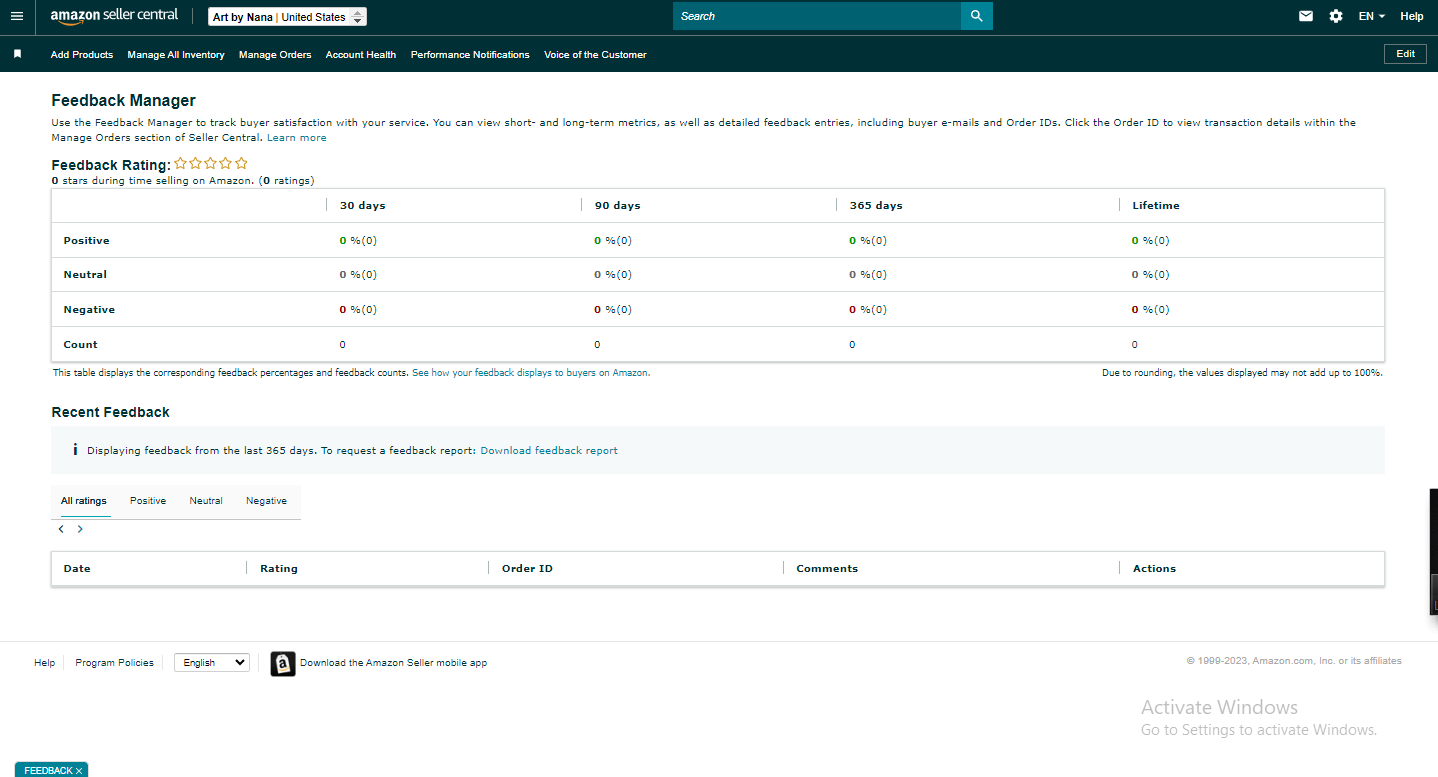Click the Amazon Seller app icon
1438x777 pixels.
coord(283,663)
